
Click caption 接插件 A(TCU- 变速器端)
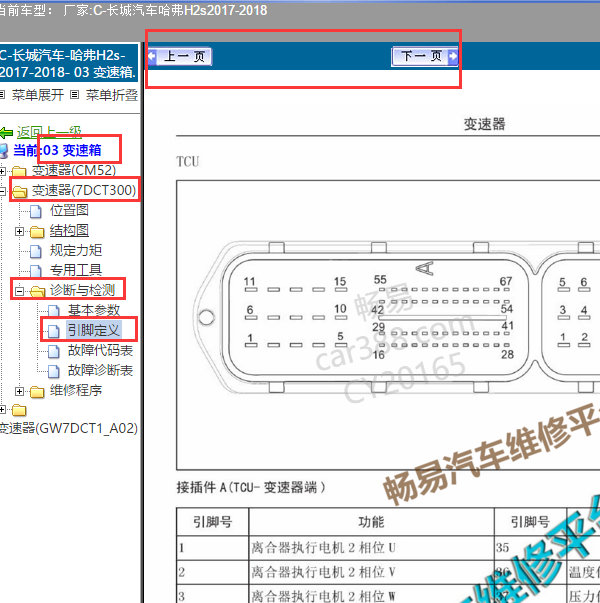(x=251, y=487)
